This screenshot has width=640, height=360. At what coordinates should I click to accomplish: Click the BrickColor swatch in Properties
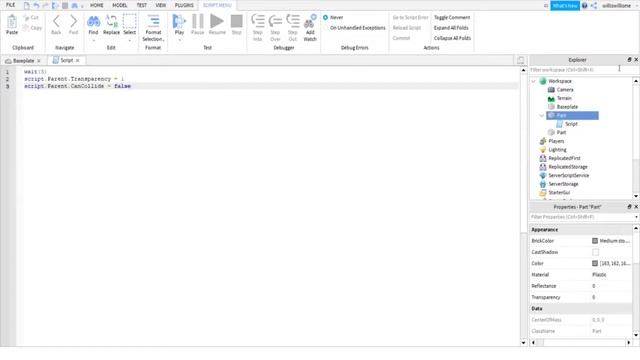tap(595, 241)
